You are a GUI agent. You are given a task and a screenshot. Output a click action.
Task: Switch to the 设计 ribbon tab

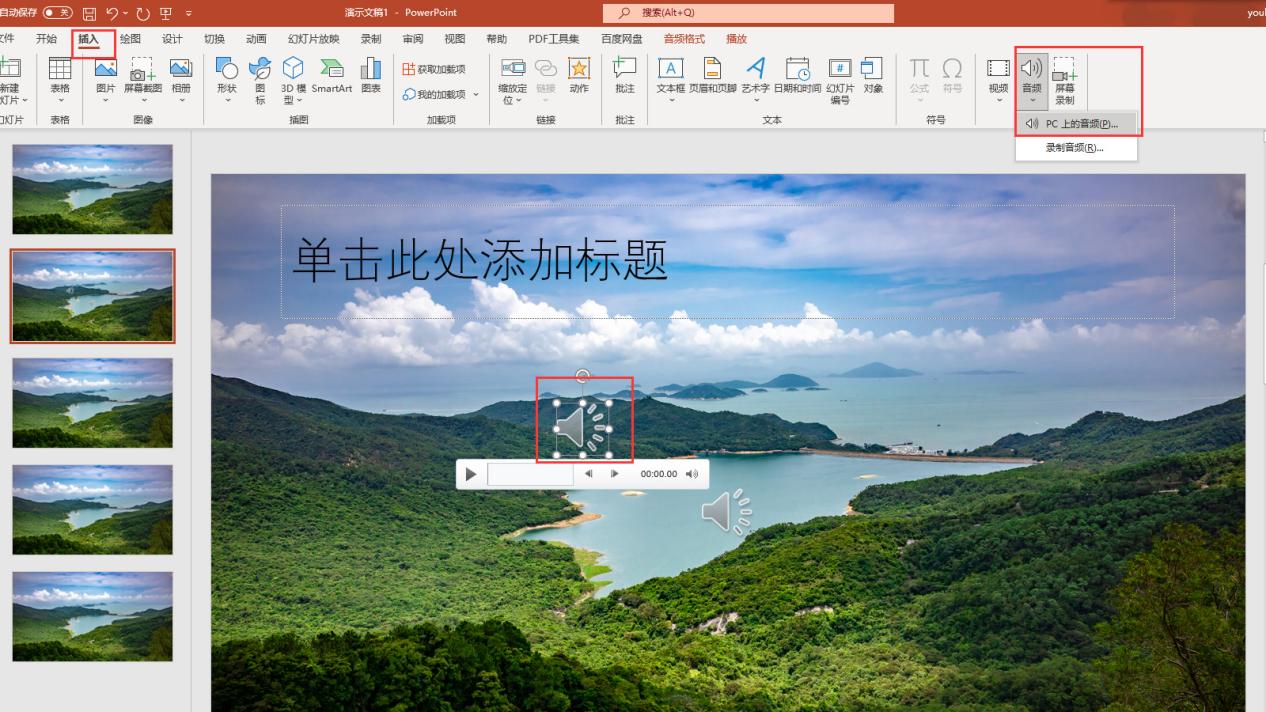pyautogui.click(x=172, y=39)
